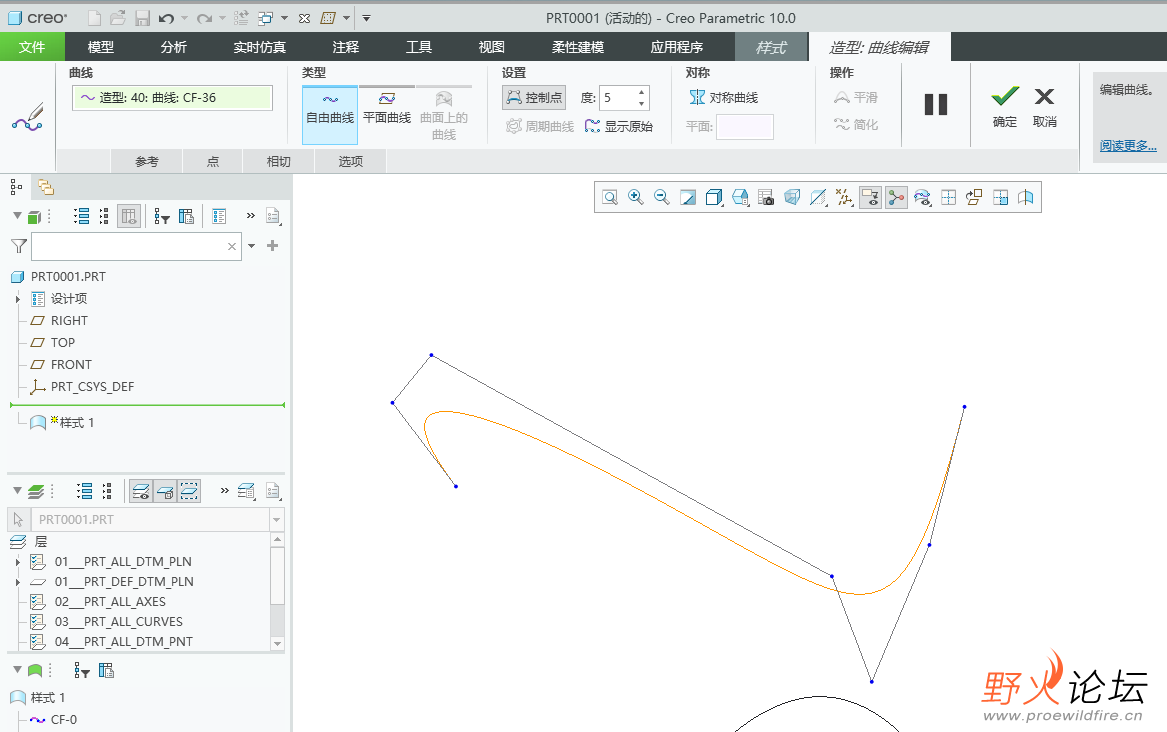Open the tree search filter dropdown arrow
The height and width of the screenshot is (732, 1167).
(252, 246)
